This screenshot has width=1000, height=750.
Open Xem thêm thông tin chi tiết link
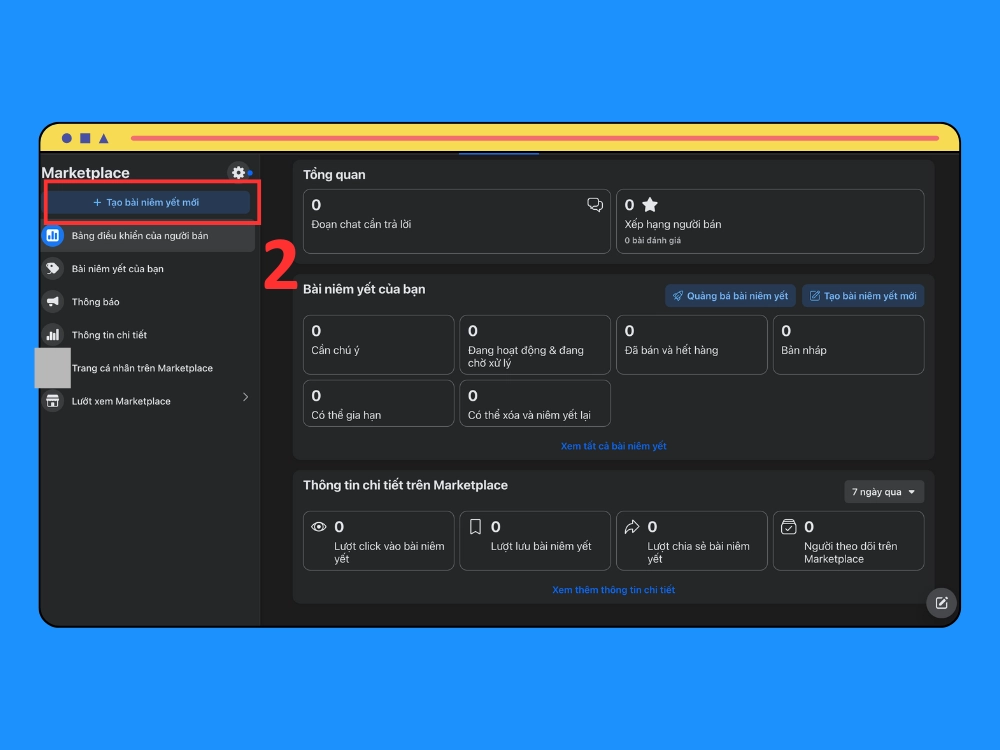pyautogui.click(x=614, y=590)
